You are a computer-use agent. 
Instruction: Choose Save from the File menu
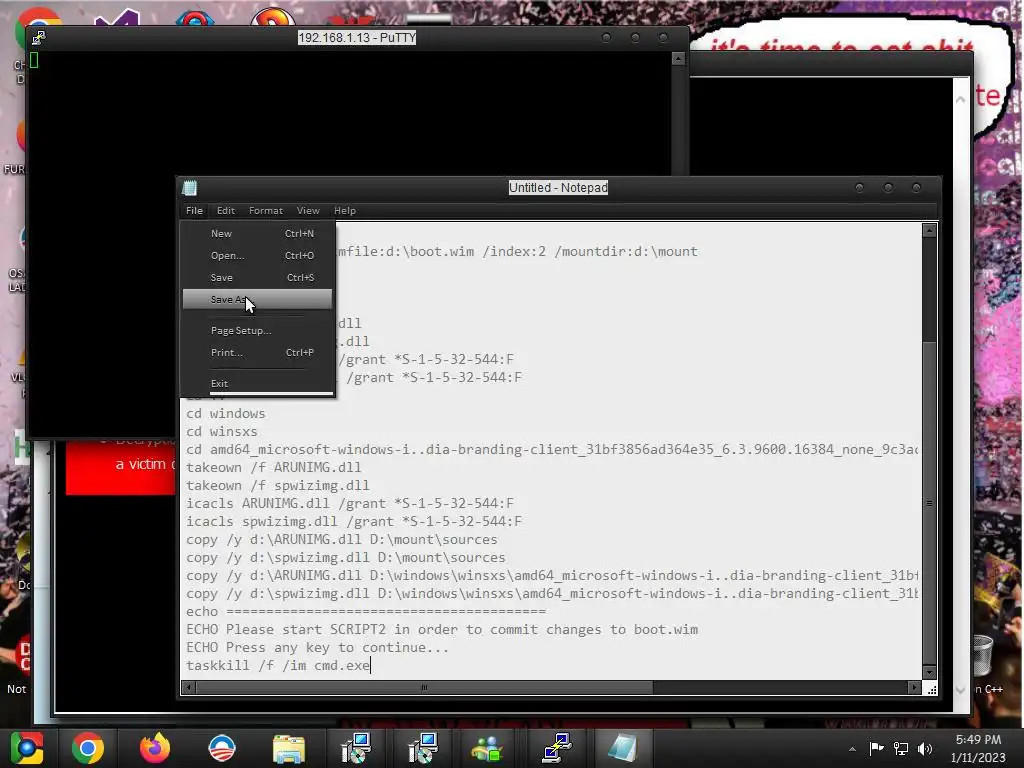click(257, 278)
